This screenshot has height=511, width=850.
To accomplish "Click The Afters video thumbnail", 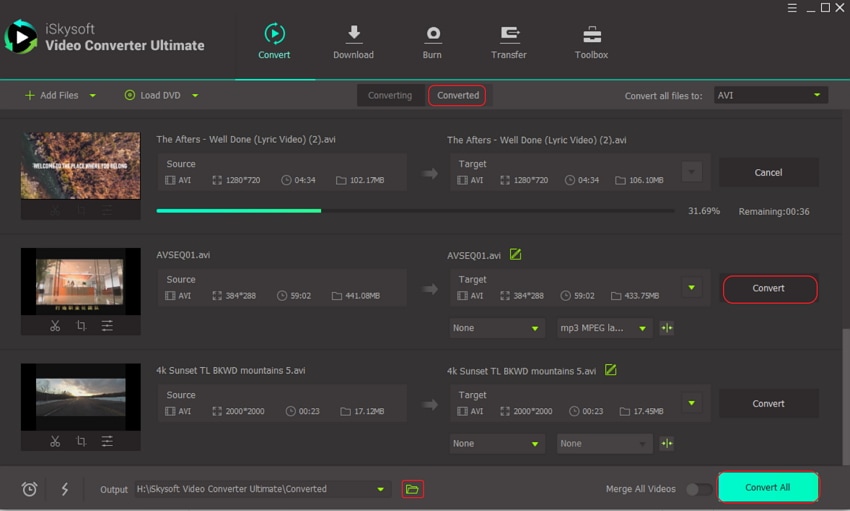I will pyautogui.click(x=81, y=166).
